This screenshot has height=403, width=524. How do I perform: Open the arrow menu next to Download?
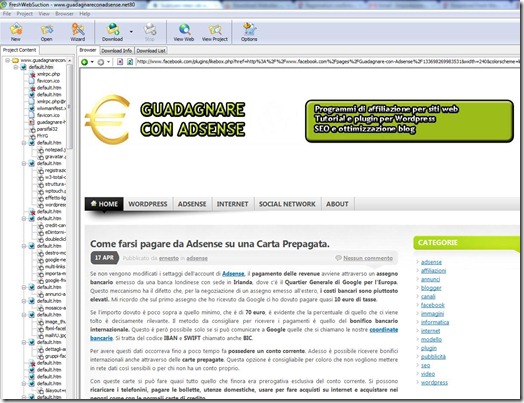(x=131, y=32)
